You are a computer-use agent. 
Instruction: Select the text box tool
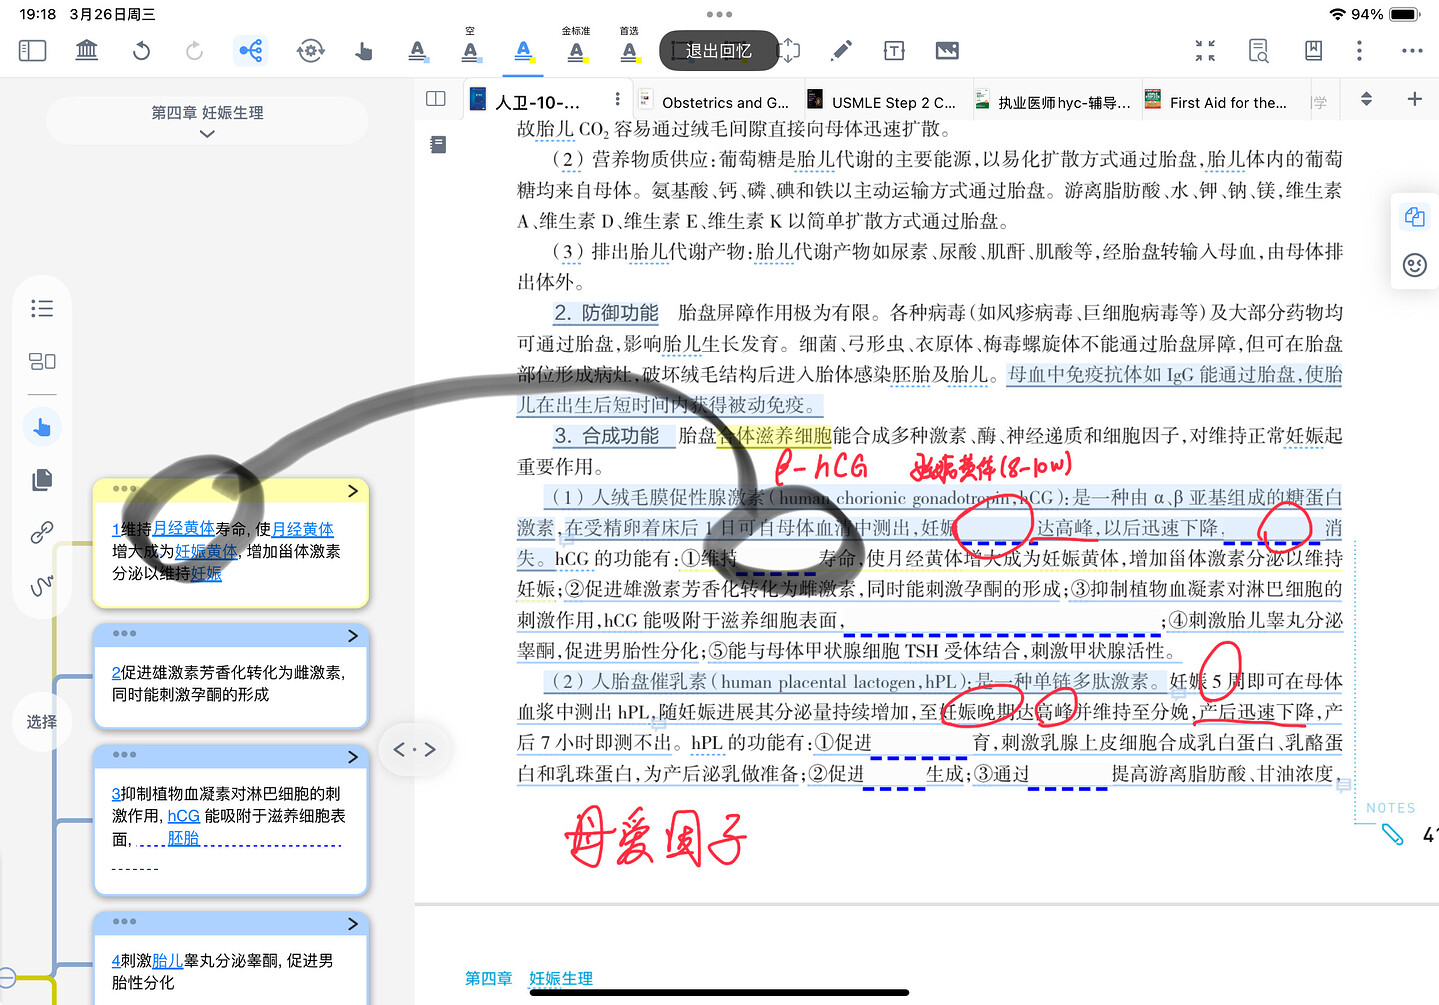[894, 50]
